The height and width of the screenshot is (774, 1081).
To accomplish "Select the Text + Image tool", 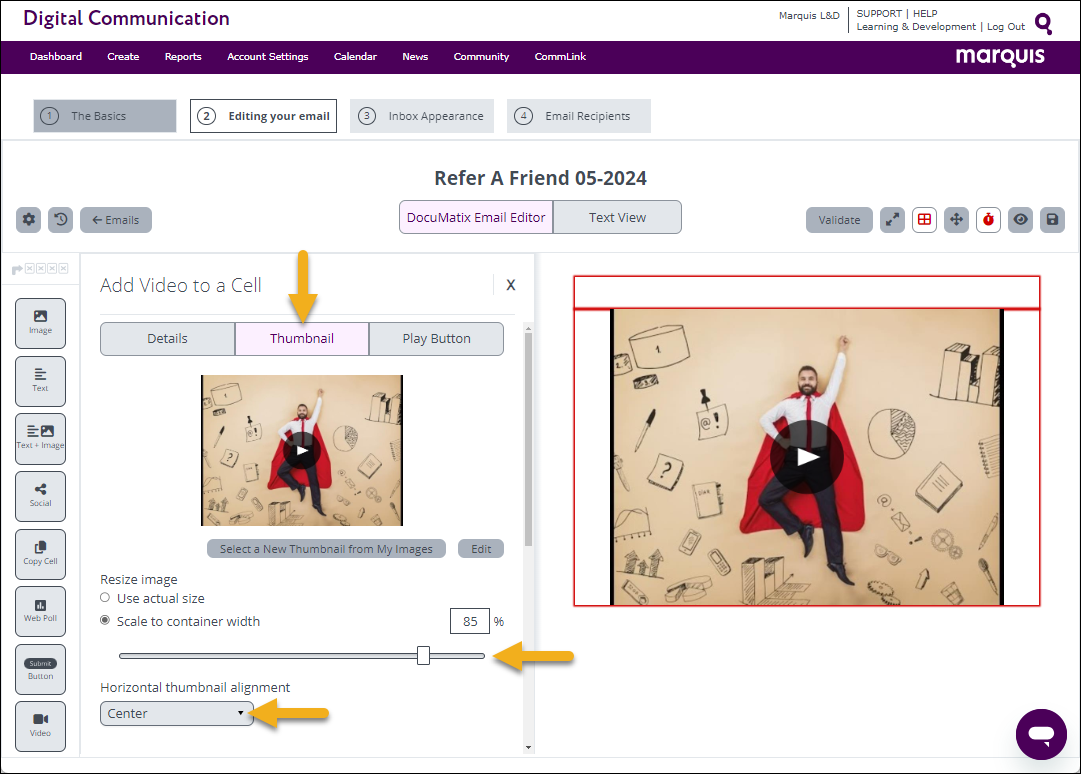I will click(x=41, y=438).
